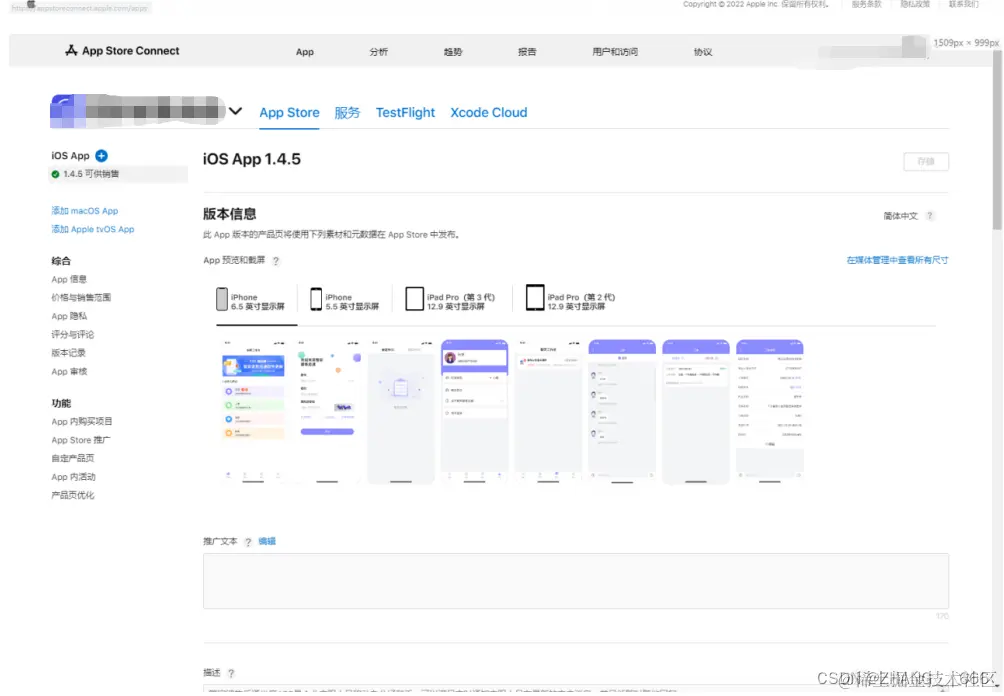The height and width of the screenshot is (696, 1004).
Task: Open the App top menu
Action: [305, 52]
